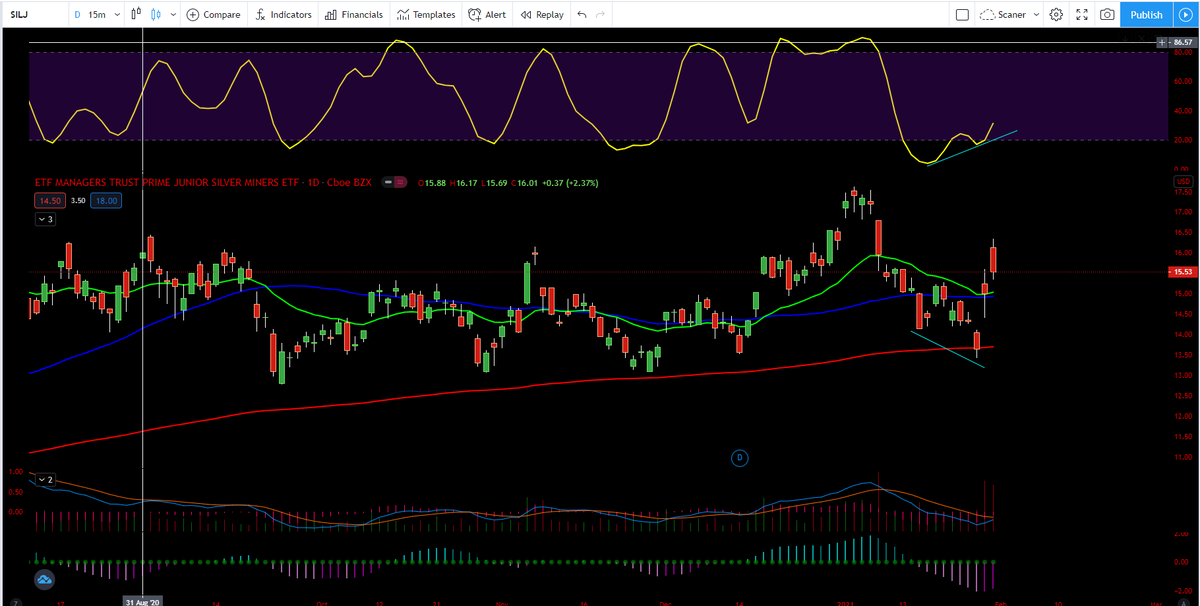
Task: Enter fullscreen mode with arrows icon
Action: tap(1081, 15)
